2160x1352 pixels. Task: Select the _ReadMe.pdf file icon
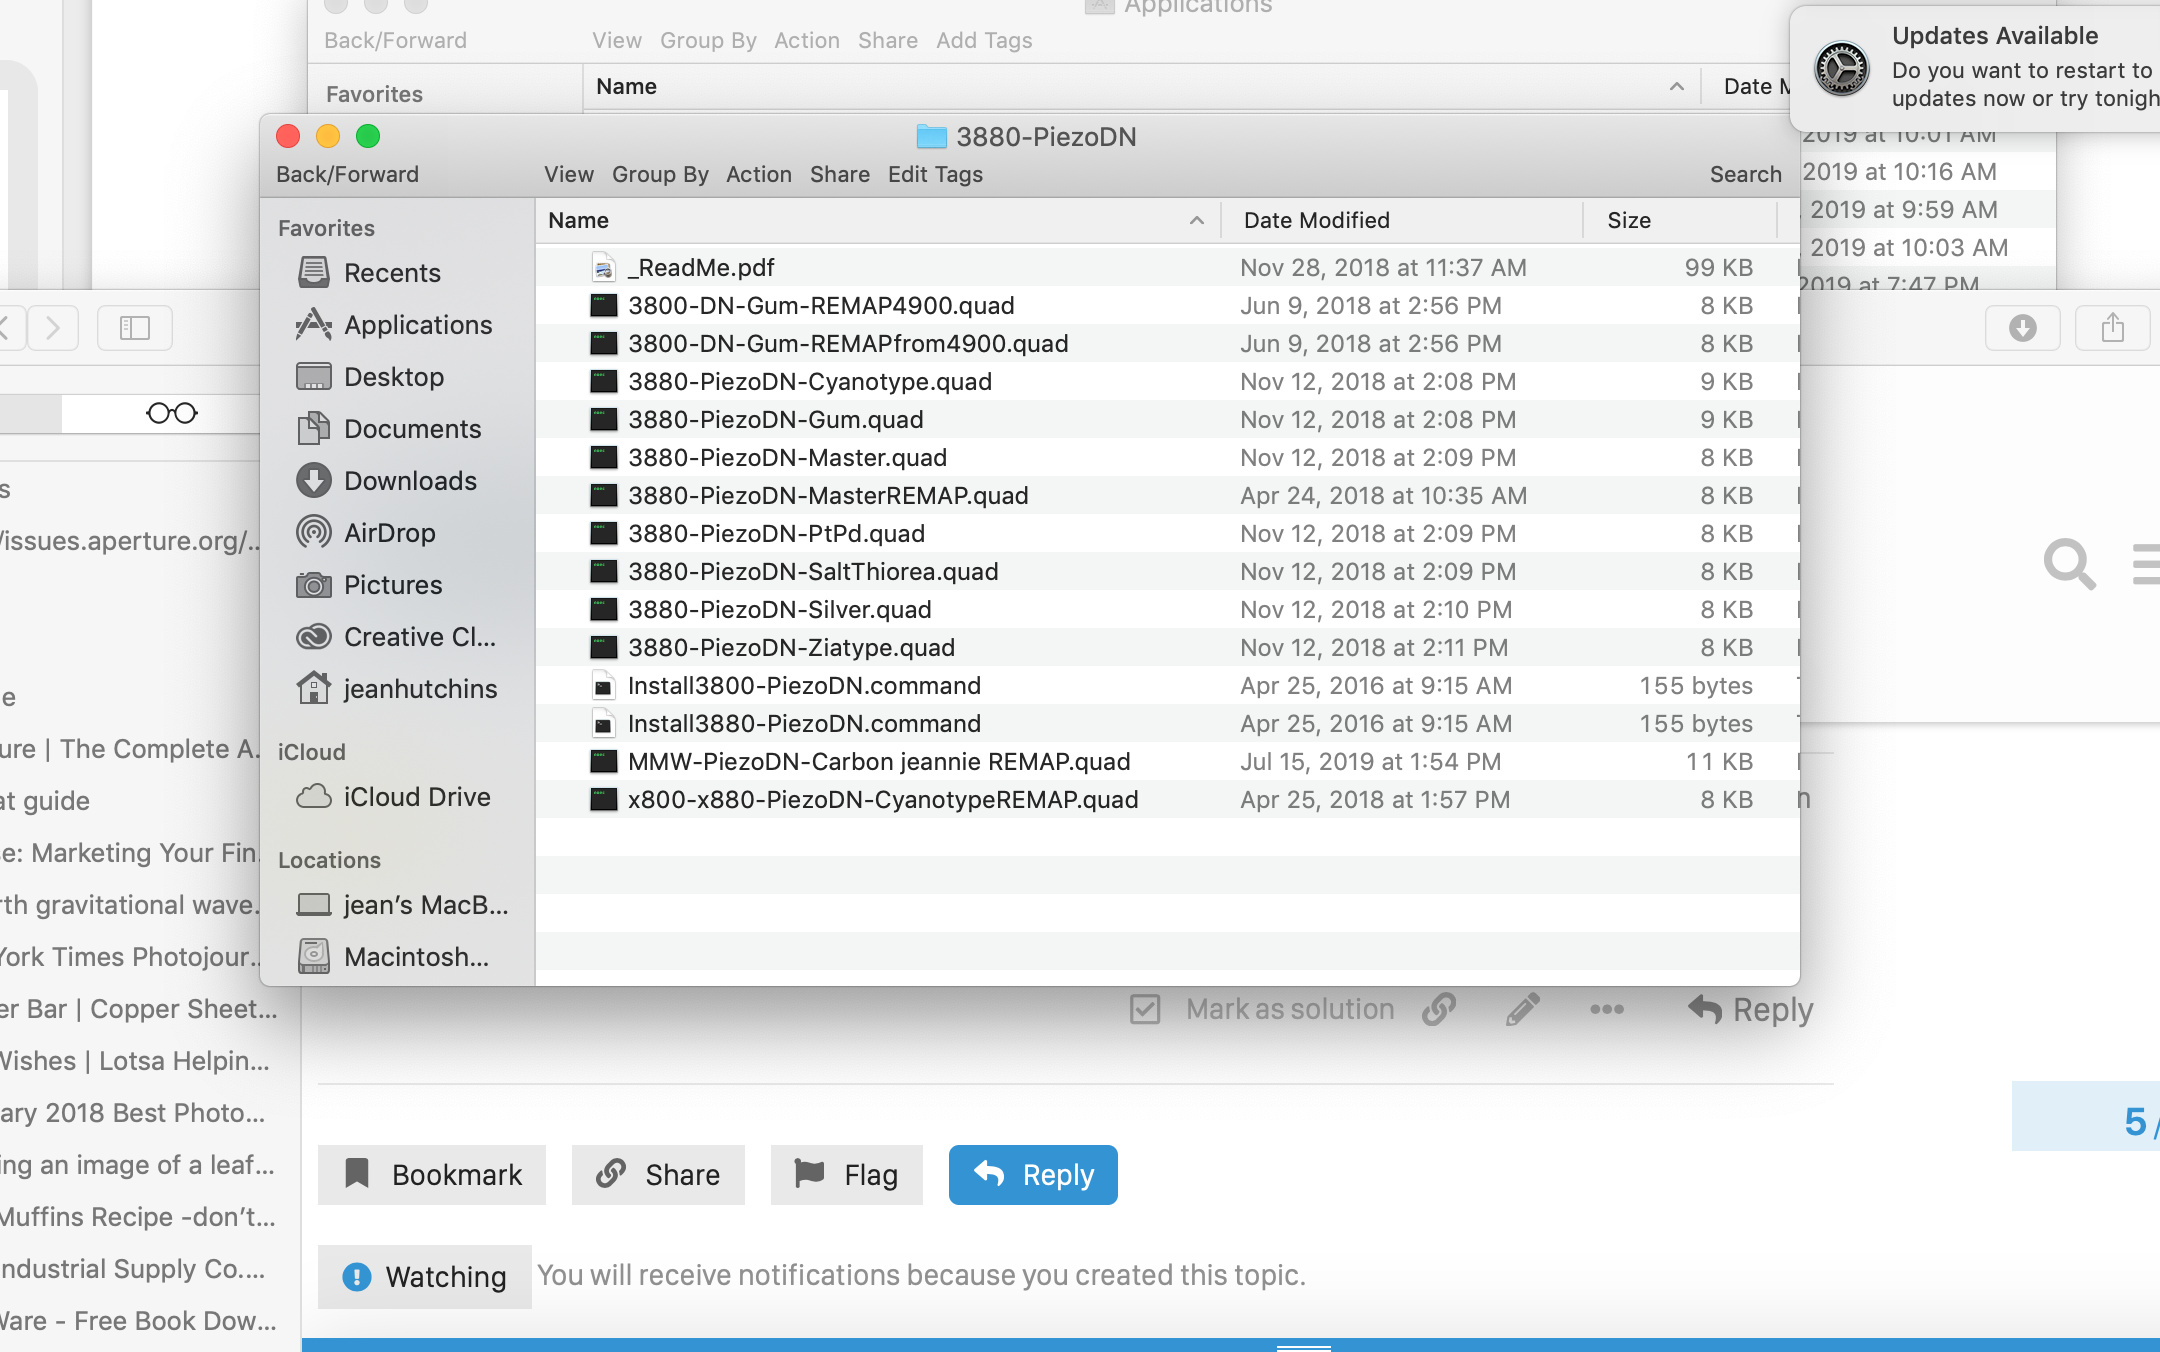(603, 268)
